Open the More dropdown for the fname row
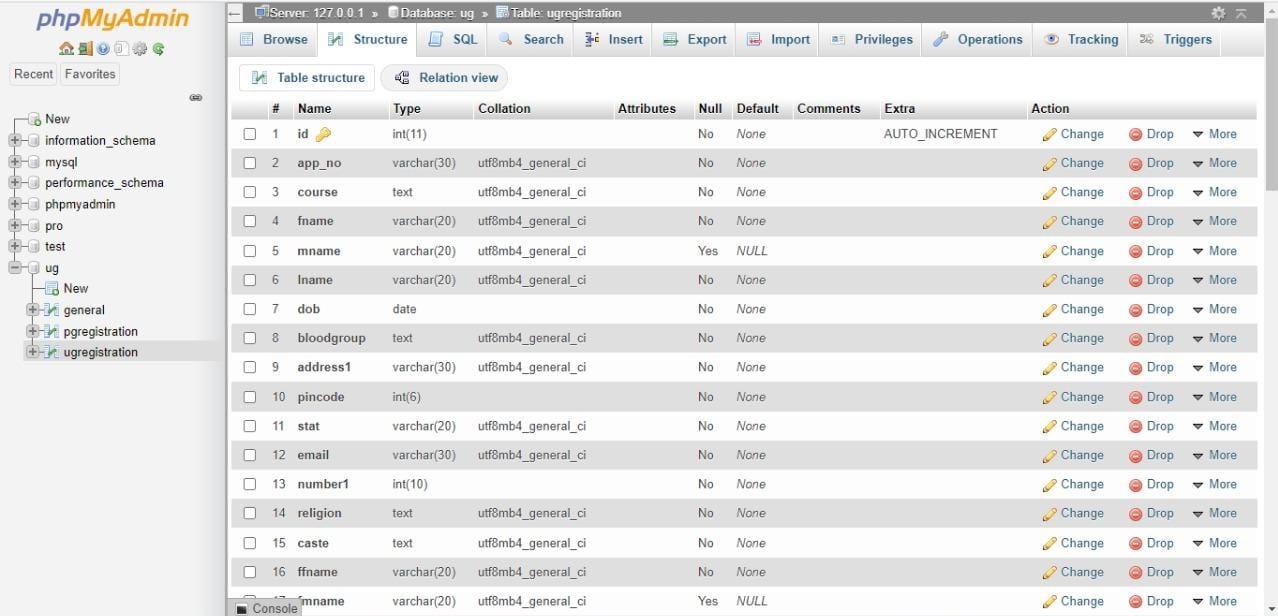 point(1214,221)
